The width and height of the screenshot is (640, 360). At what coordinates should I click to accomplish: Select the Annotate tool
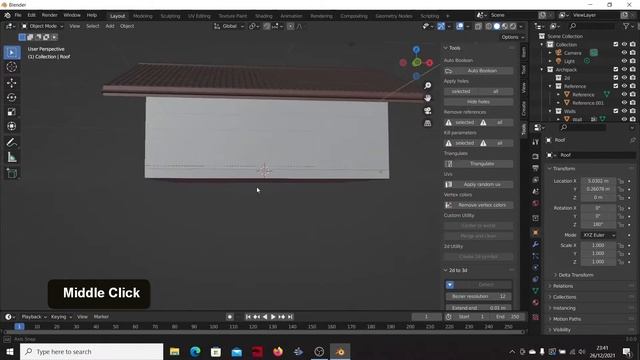[x=11, y=142]
